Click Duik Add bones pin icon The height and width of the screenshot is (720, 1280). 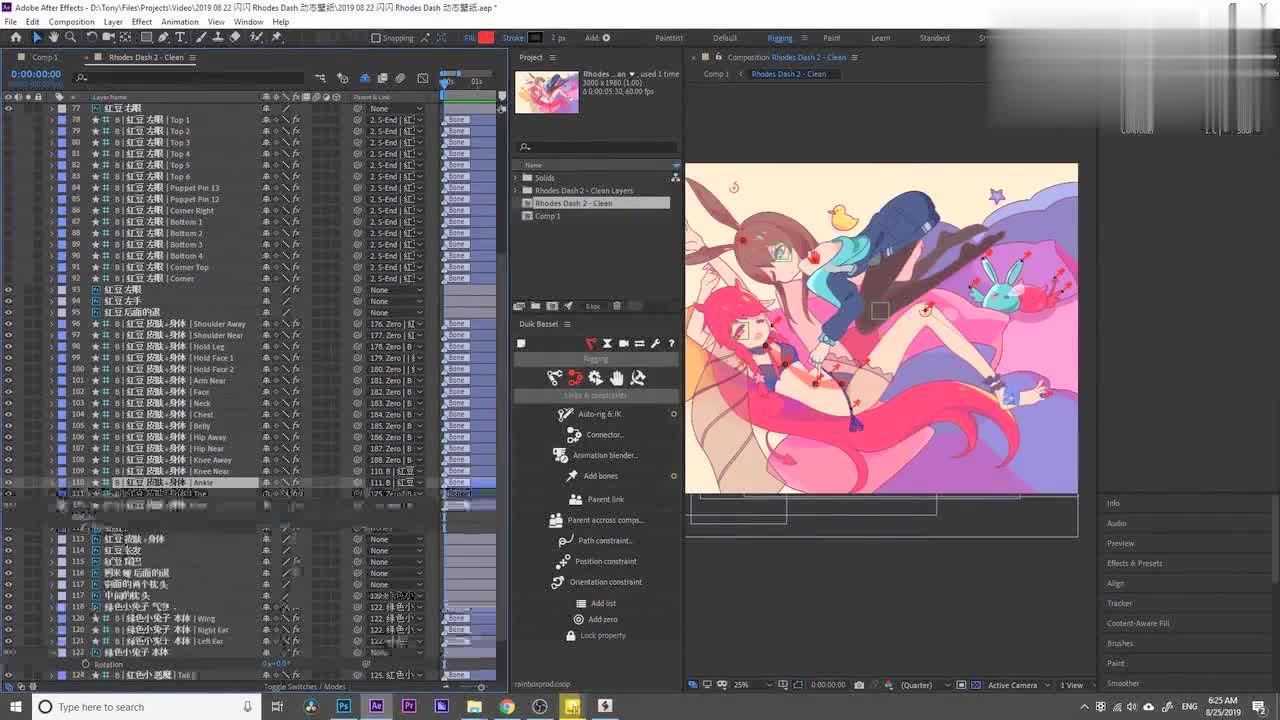(572, 476)
